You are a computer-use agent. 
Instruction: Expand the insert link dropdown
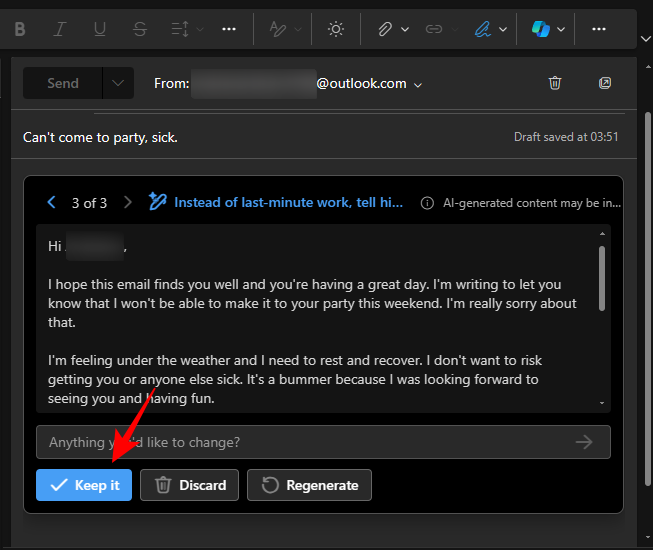click(x=454, y=29)
